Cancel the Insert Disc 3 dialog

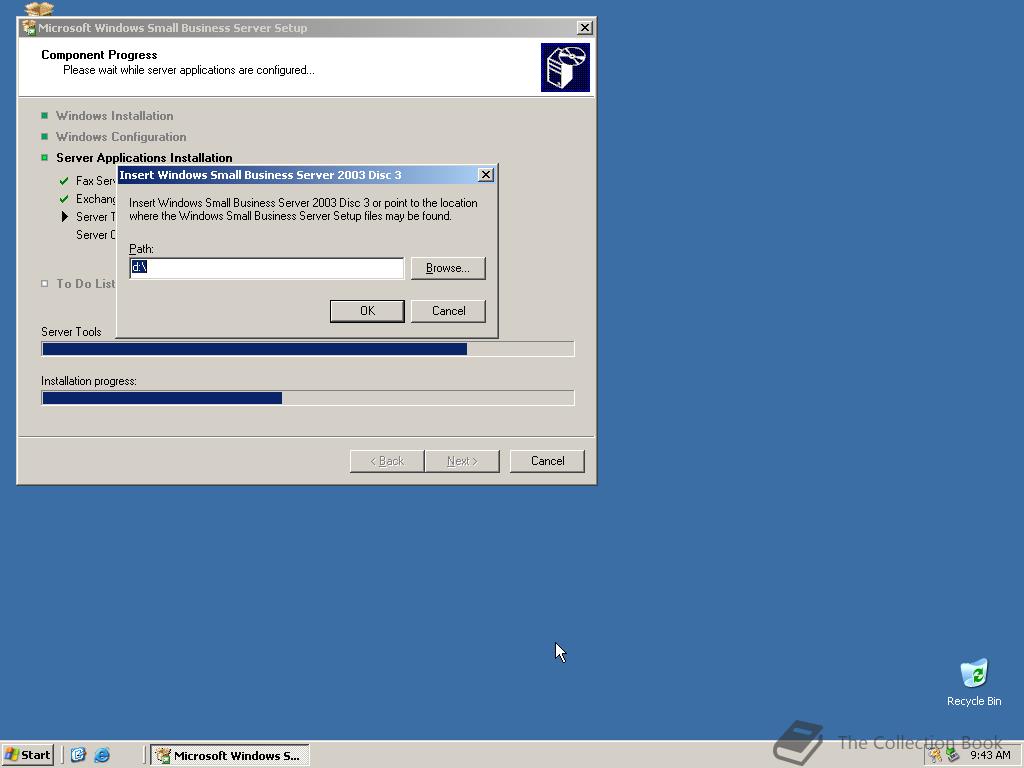(449, 311)
